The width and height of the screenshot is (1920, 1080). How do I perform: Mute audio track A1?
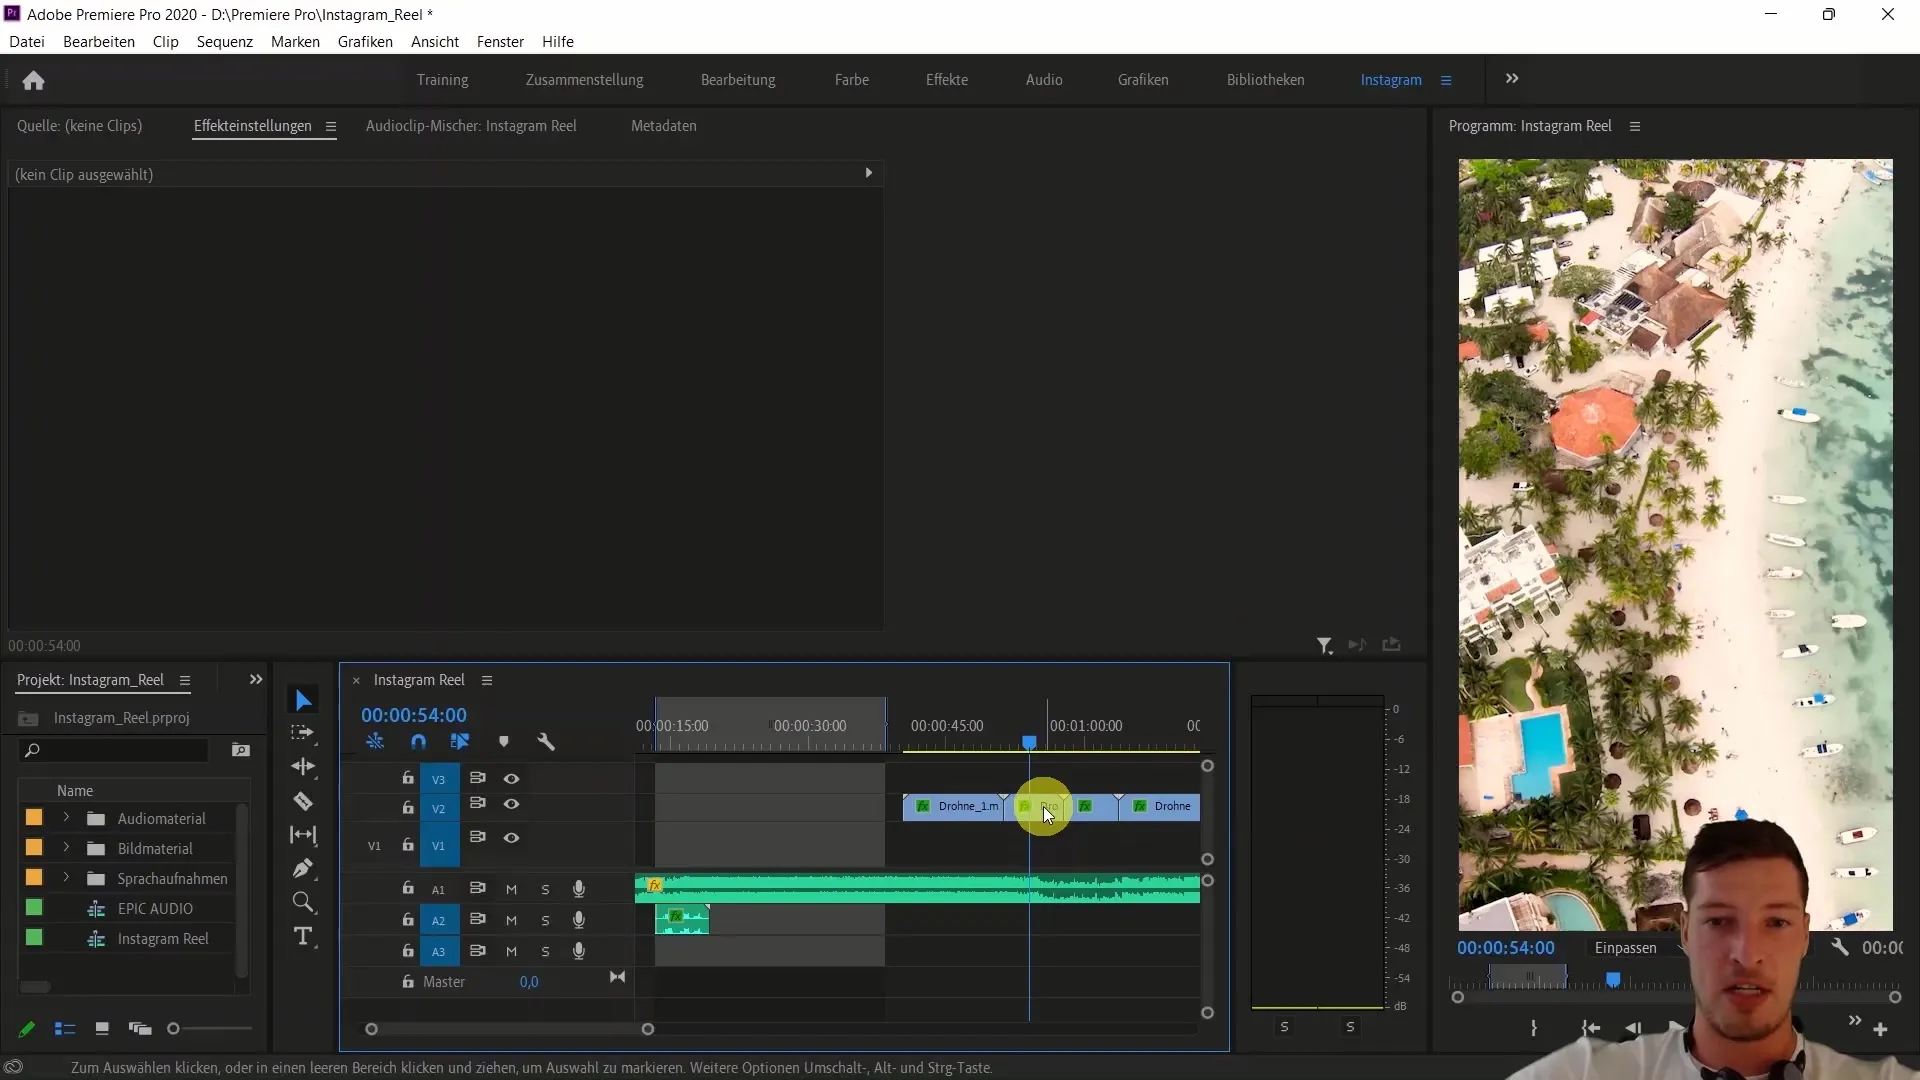click(511, 890)
